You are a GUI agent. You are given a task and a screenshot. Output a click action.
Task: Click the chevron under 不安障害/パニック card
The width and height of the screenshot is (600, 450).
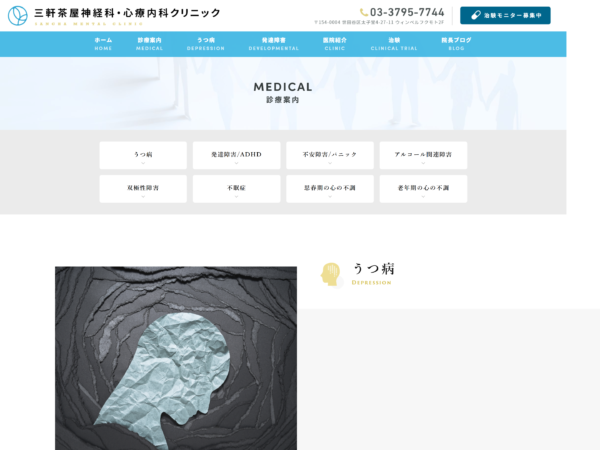330,163
